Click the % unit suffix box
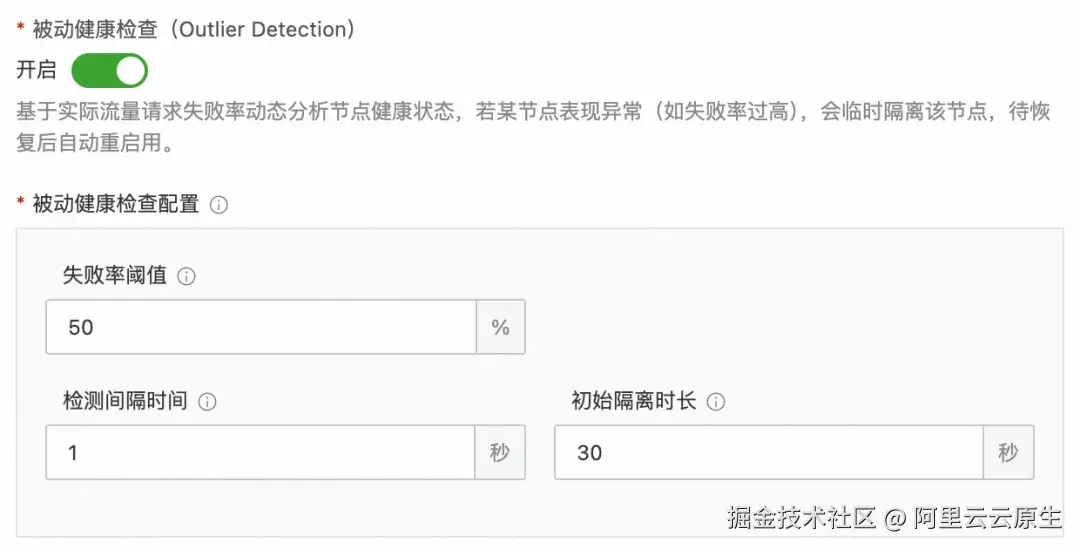Viewport: 1080px width, 549px height. (501, 327)
